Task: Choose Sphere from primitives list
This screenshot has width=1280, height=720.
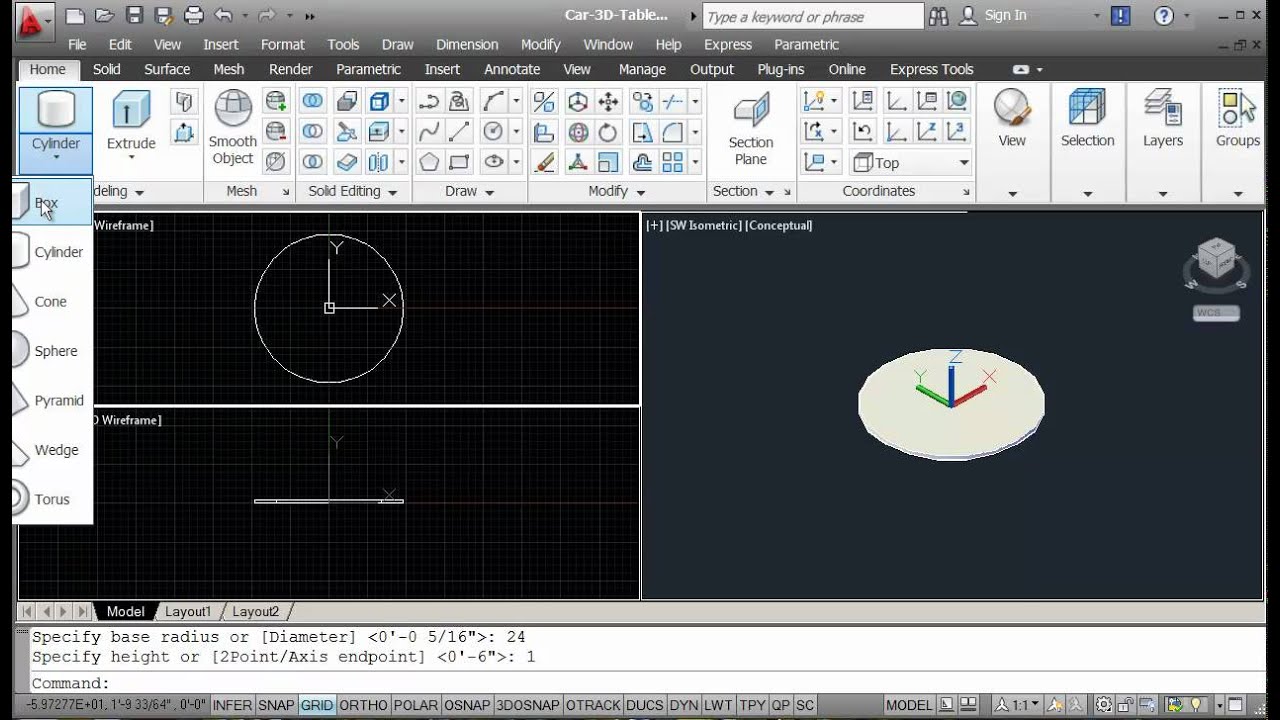Action: point(52,351)
